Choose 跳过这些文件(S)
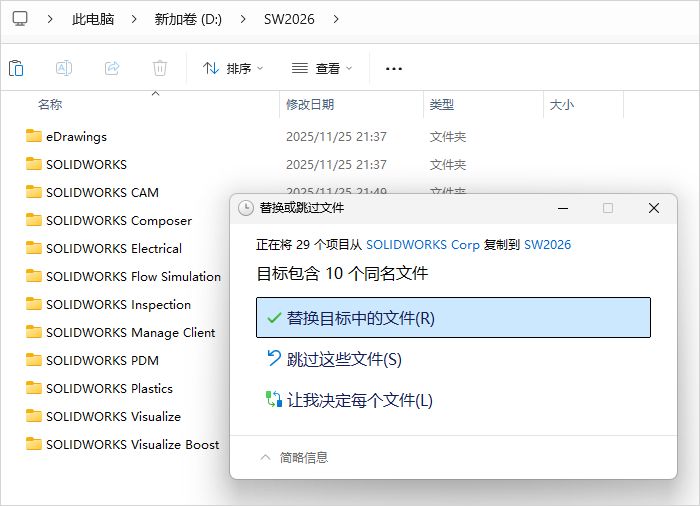 point(344,359)
